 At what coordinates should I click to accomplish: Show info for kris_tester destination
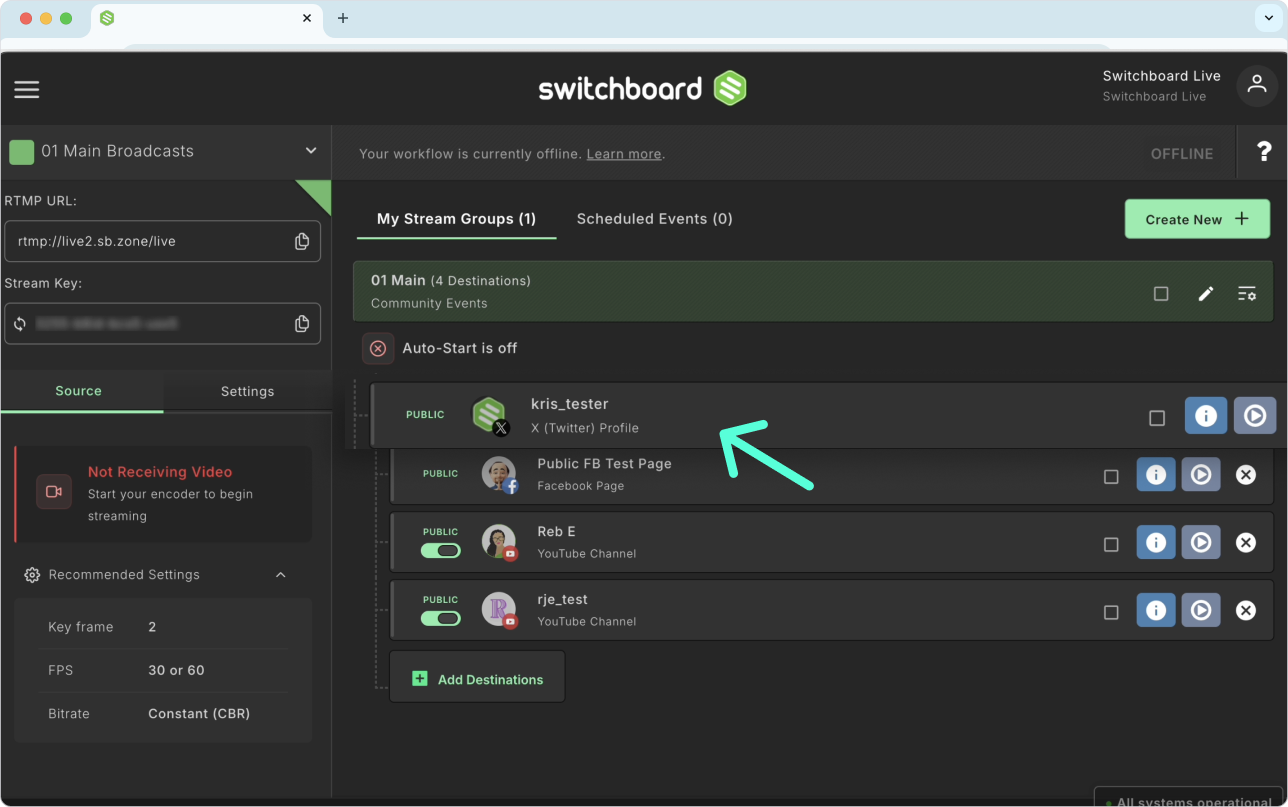point(1206,415)
